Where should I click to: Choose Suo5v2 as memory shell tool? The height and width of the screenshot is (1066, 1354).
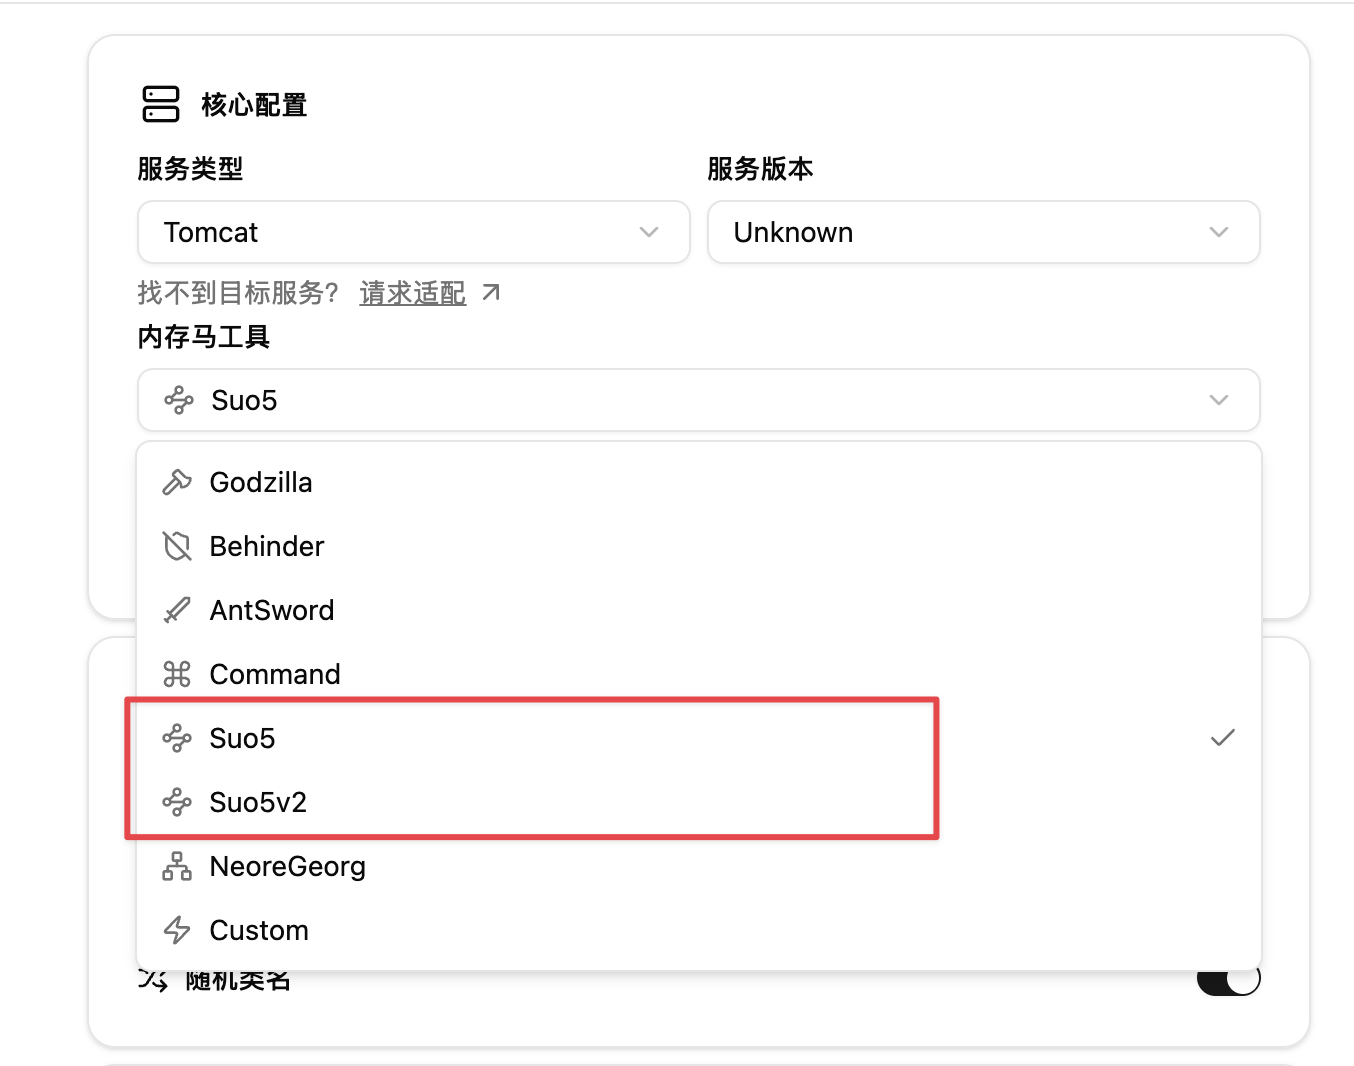coord(257,802)
